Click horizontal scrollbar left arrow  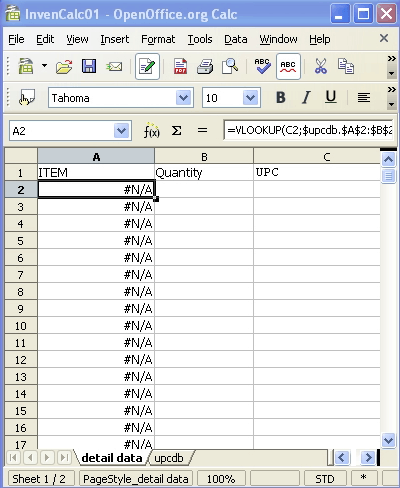click(x=342, y=458)
